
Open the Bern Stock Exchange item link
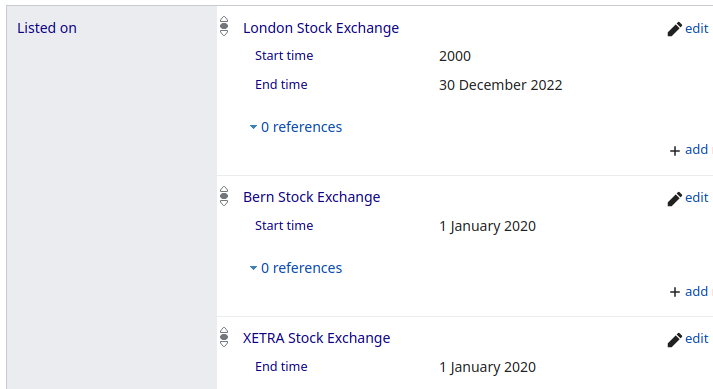pyautogui.click(x=311, y=197)
